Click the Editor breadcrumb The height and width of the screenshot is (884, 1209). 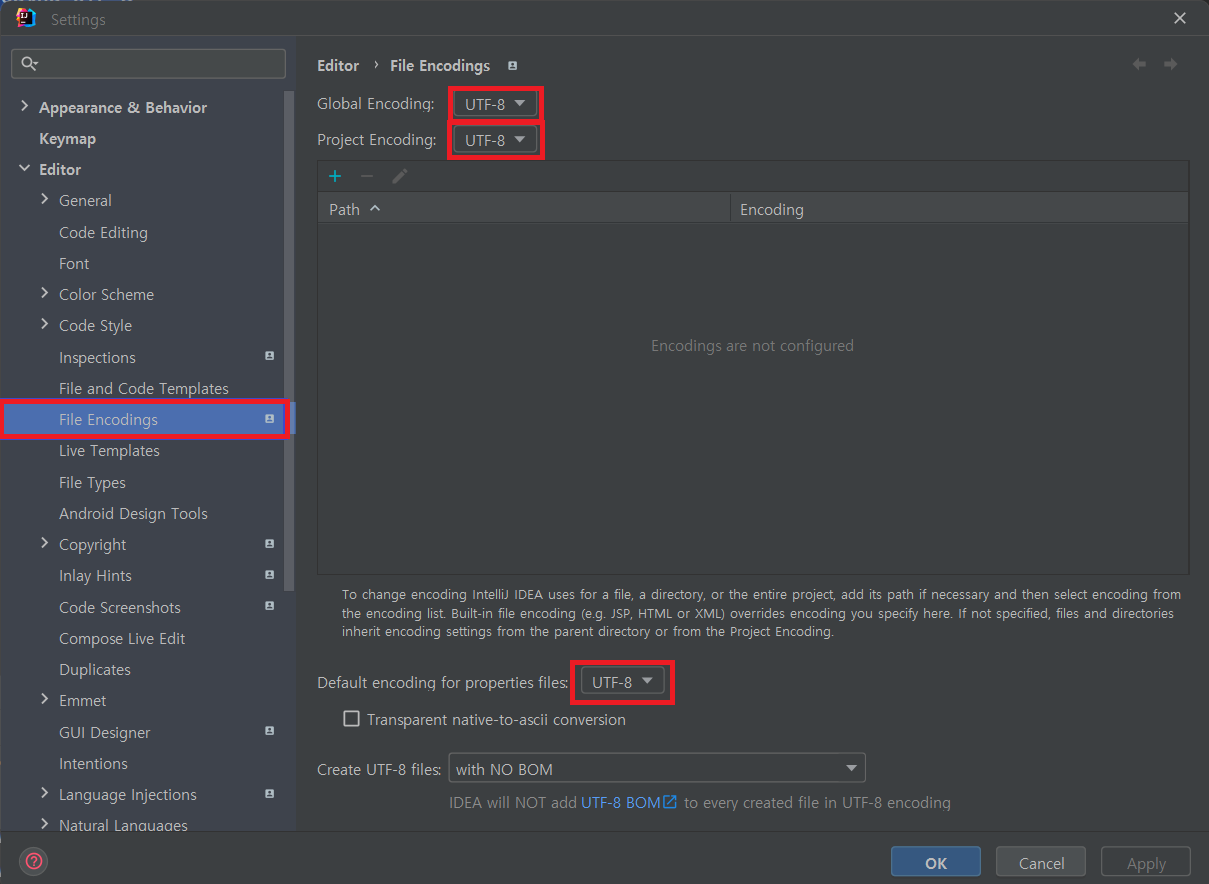click(338, 65)
